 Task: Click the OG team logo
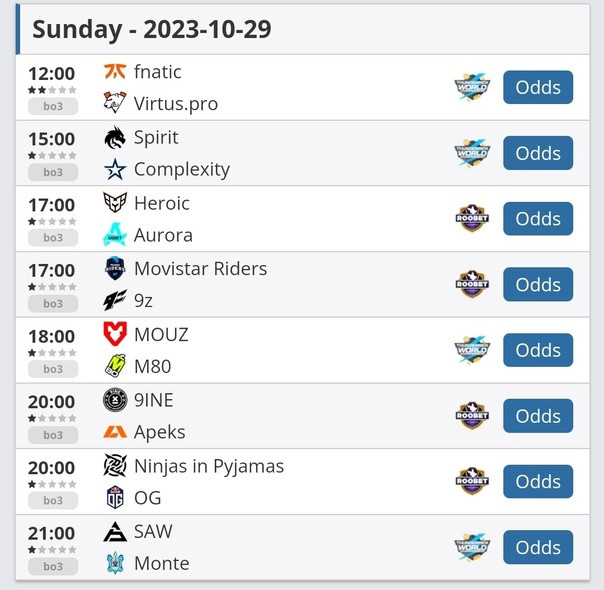coord(115,497)
